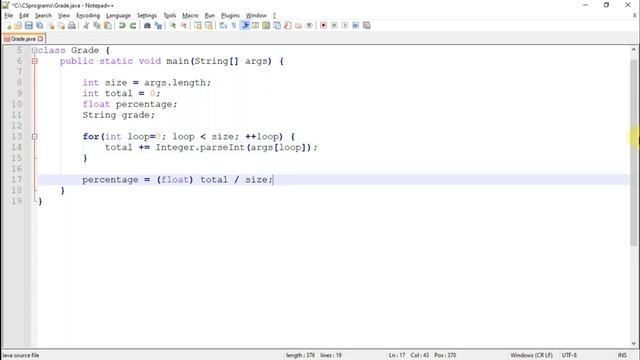Click the scrollbar up arrow

tap(633, 50)
